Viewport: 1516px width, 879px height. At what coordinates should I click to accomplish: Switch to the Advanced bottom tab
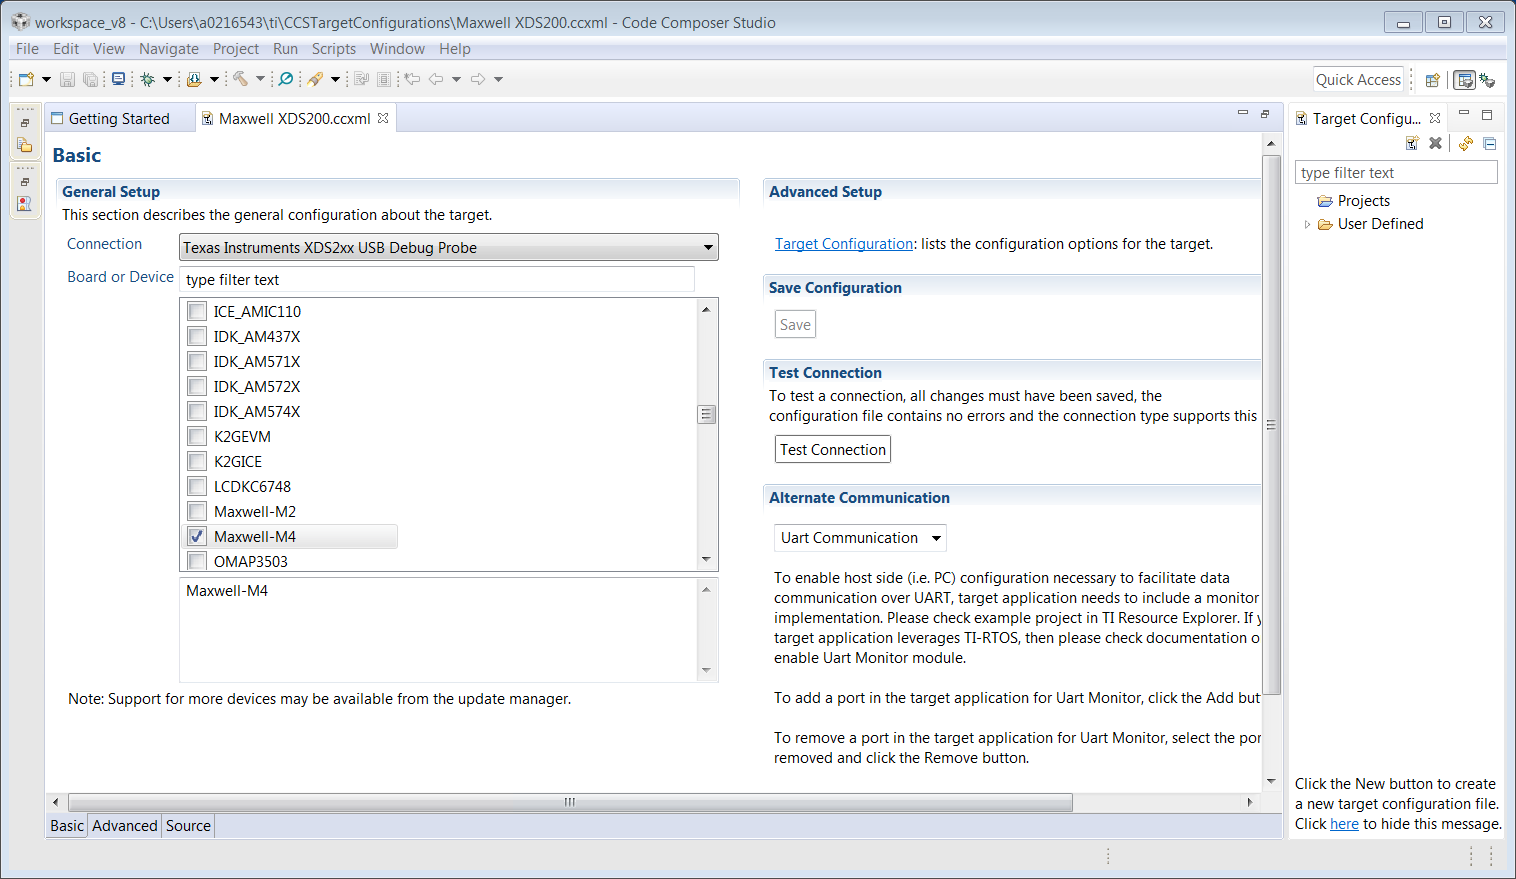point(125,826)
